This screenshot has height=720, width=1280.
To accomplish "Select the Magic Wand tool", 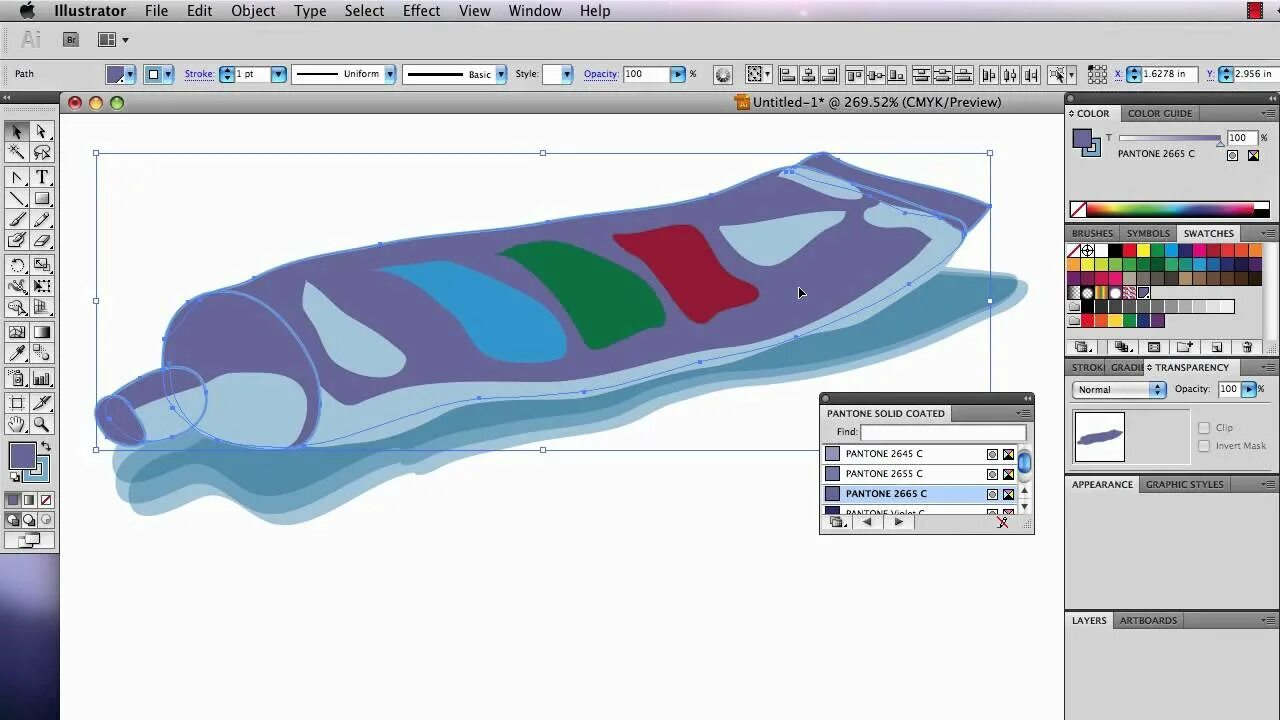I will [17, 153].
